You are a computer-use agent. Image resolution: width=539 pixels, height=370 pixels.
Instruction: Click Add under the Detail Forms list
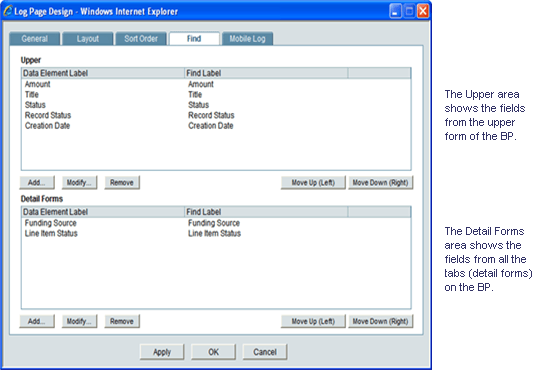point(37,321)
